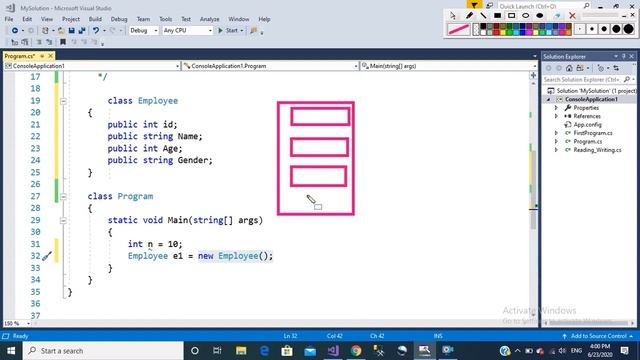The image size is (640, 360).
Task: Click the notifications filter flag icon
Action: 474,5
